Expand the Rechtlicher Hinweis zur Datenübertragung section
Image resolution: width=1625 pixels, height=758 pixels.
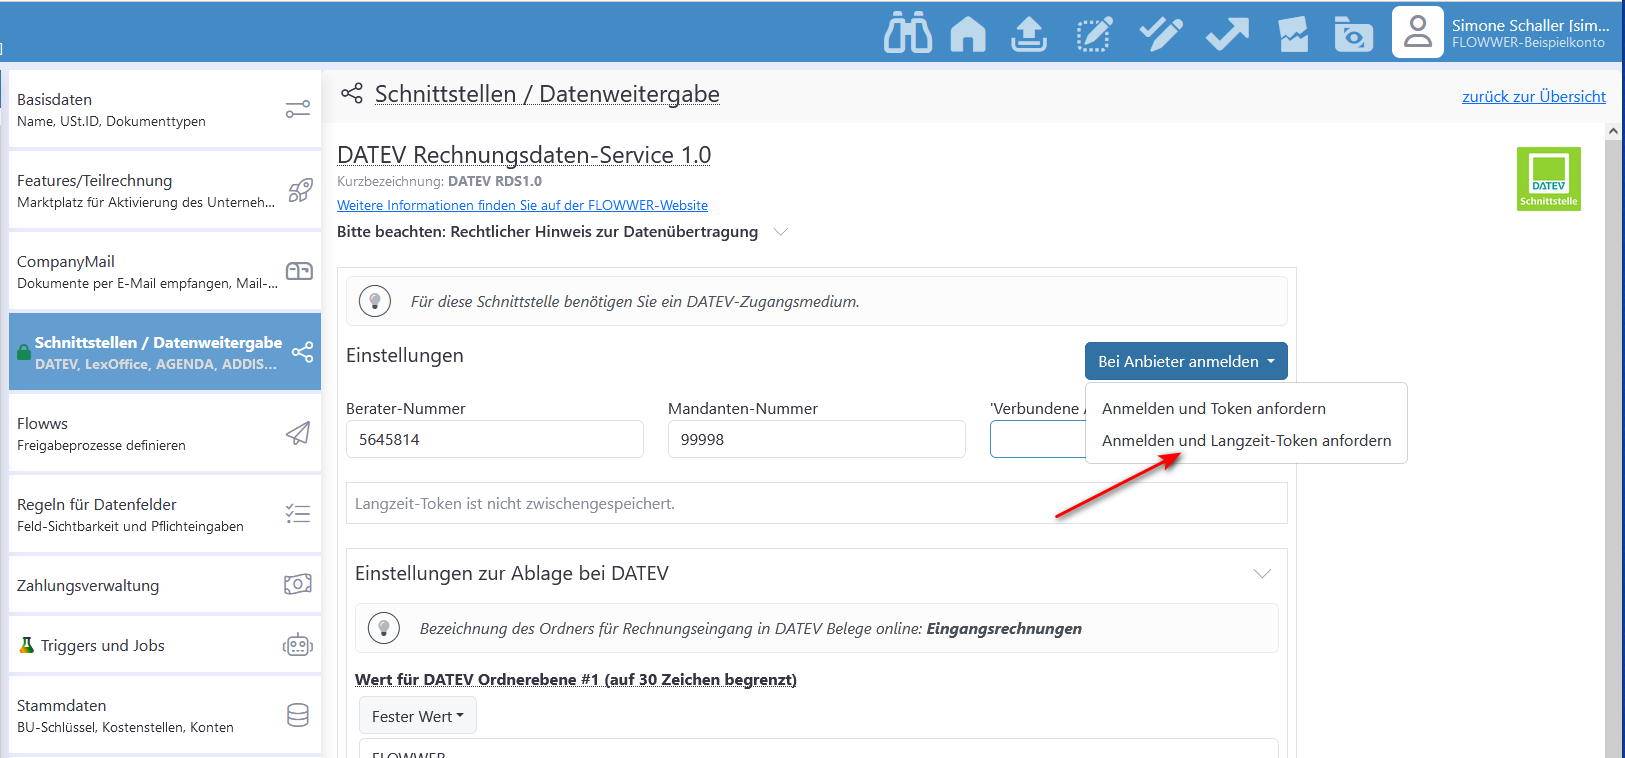781,232
